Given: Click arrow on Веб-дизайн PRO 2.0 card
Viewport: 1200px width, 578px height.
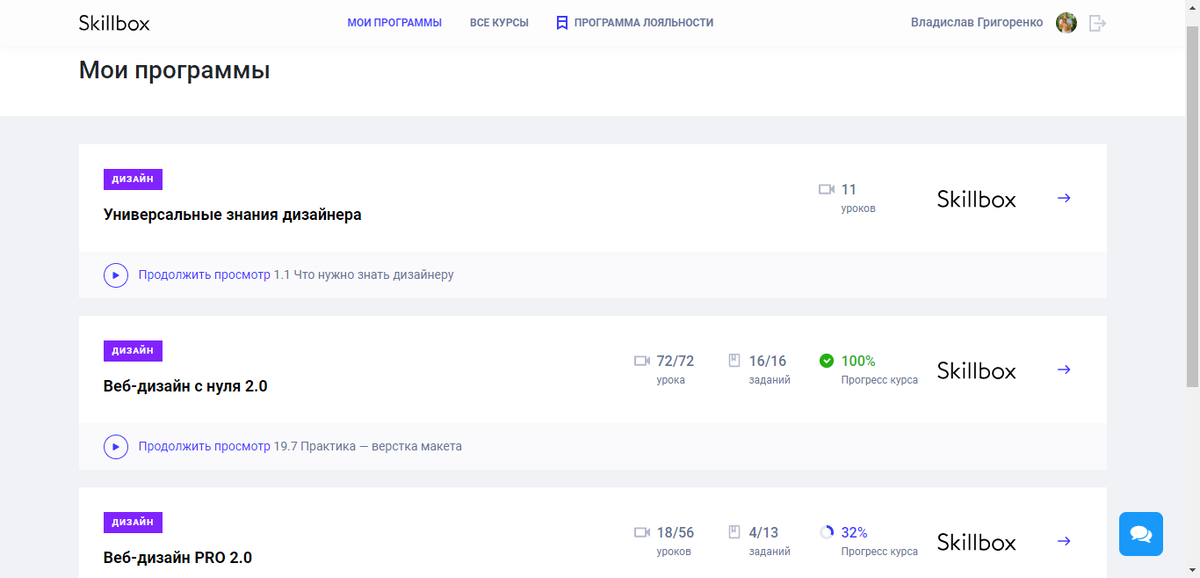Looking at the screenshot, I should (1064, 542).
